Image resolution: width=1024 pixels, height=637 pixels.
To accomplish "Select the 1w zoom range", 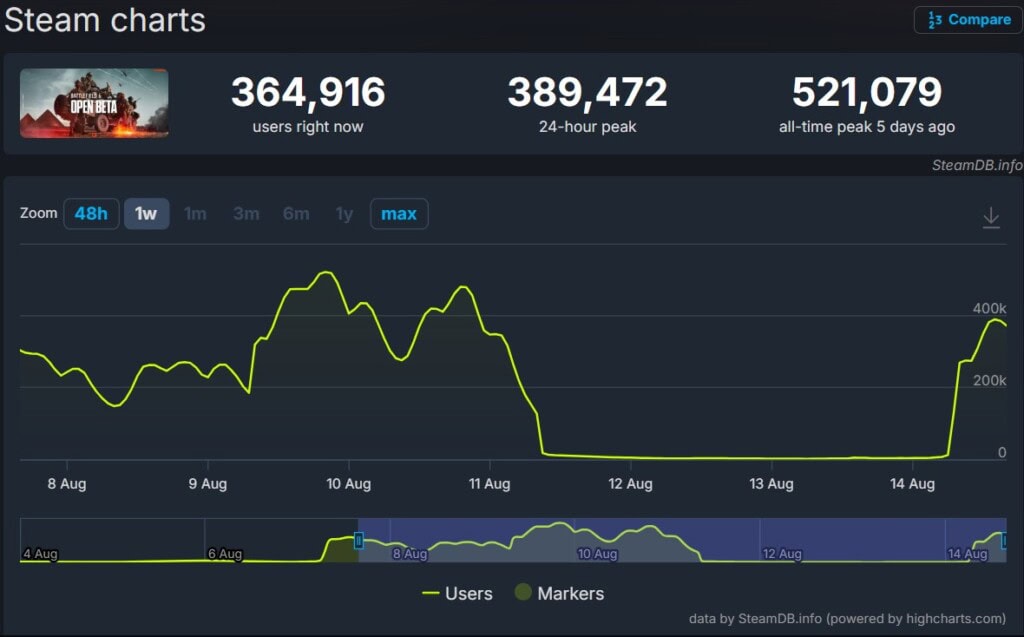I will [146, 214].
